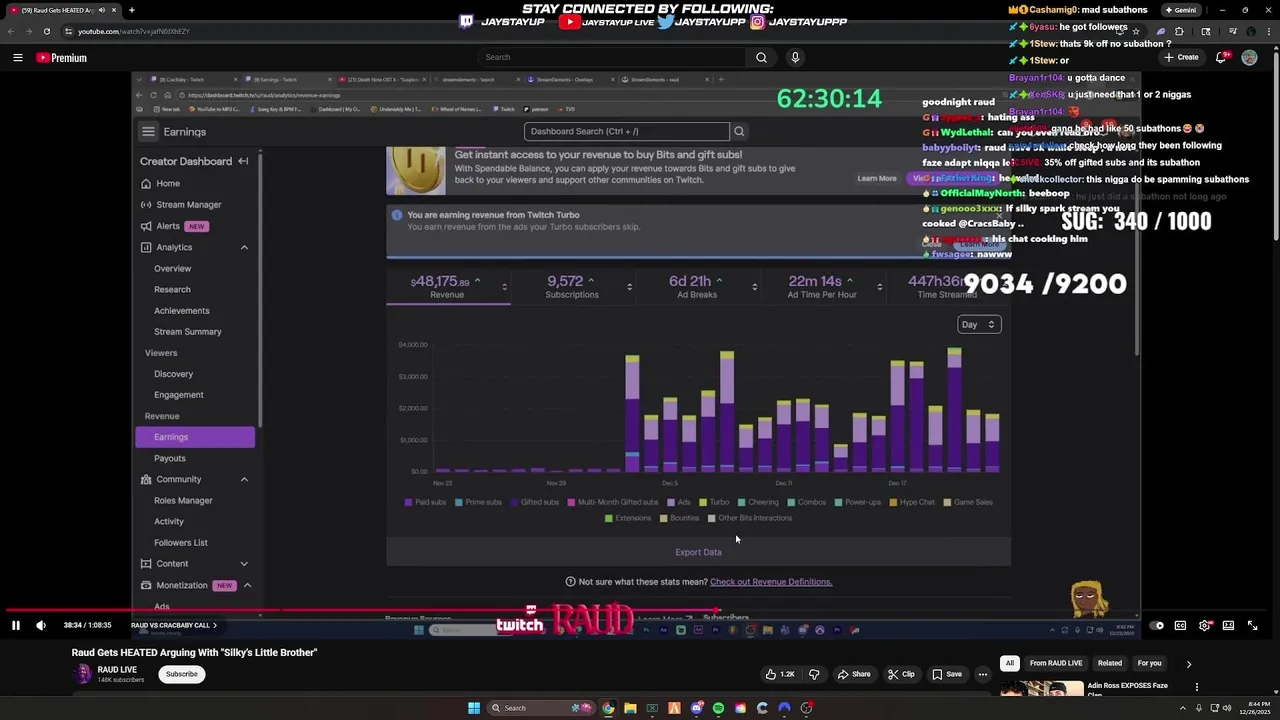Open the RAUD LIVE channel avatar

pos(82,674)
